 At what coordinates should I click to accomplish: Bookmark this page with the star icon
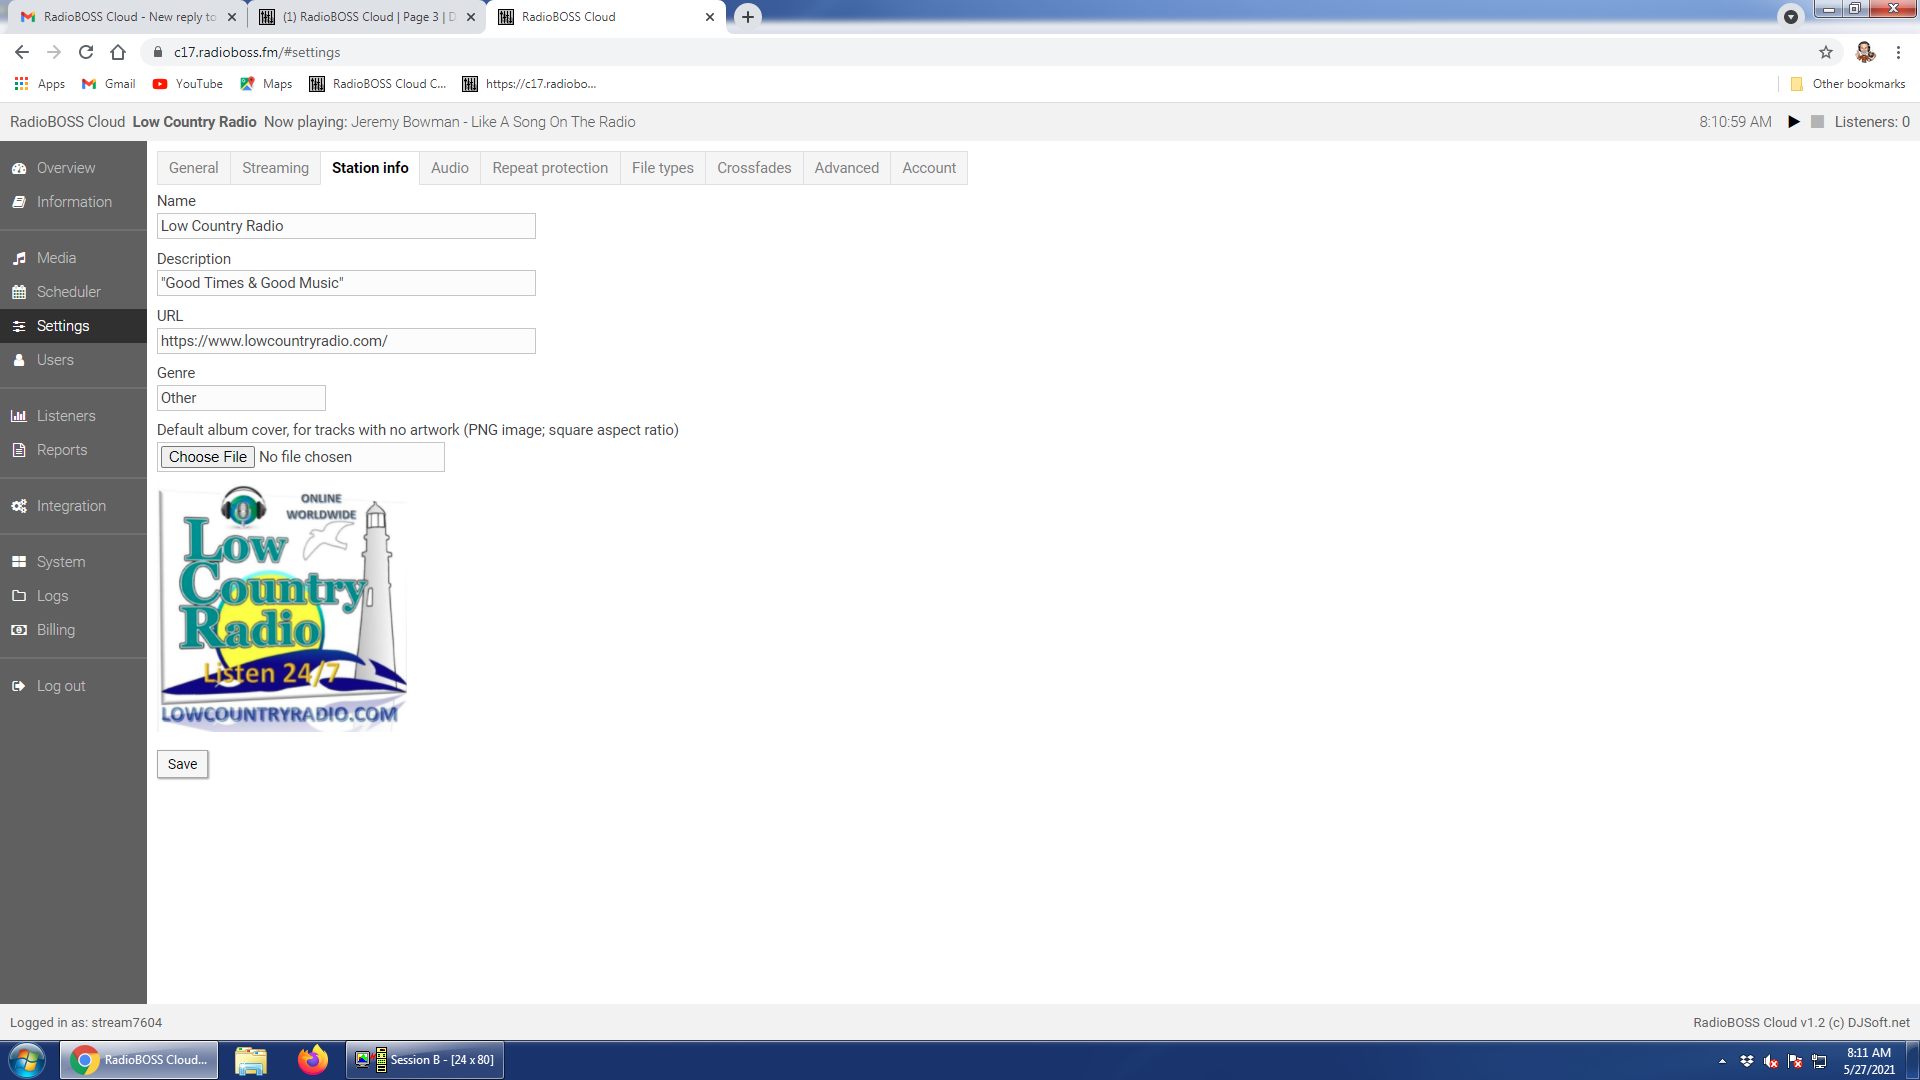pos(1826,52)
